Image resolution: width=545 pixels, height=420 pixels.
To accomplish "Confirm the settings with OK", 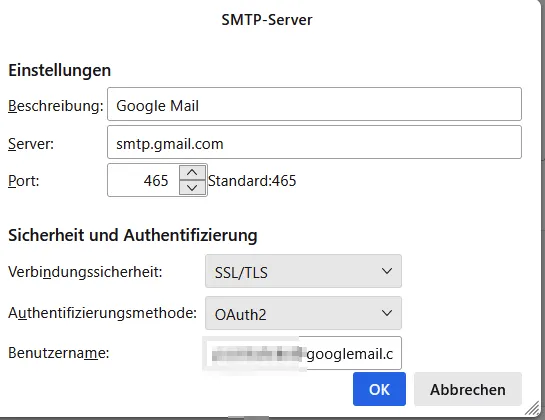I will click(379, 389).
